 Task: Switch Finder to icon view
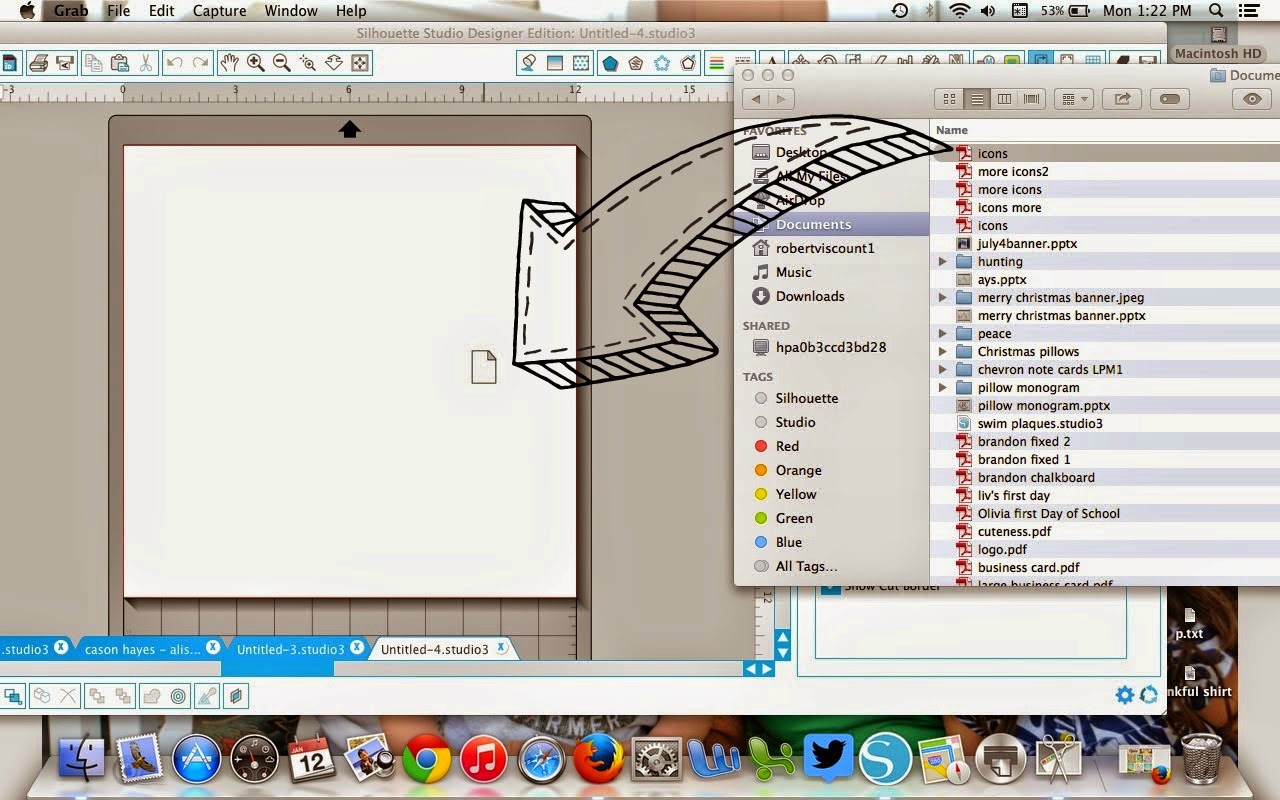click(950, 99)
